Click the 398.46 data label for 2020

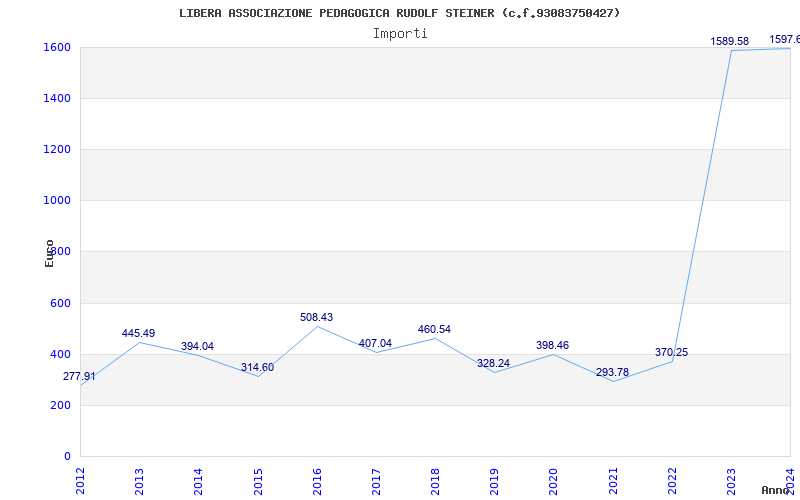552,345
